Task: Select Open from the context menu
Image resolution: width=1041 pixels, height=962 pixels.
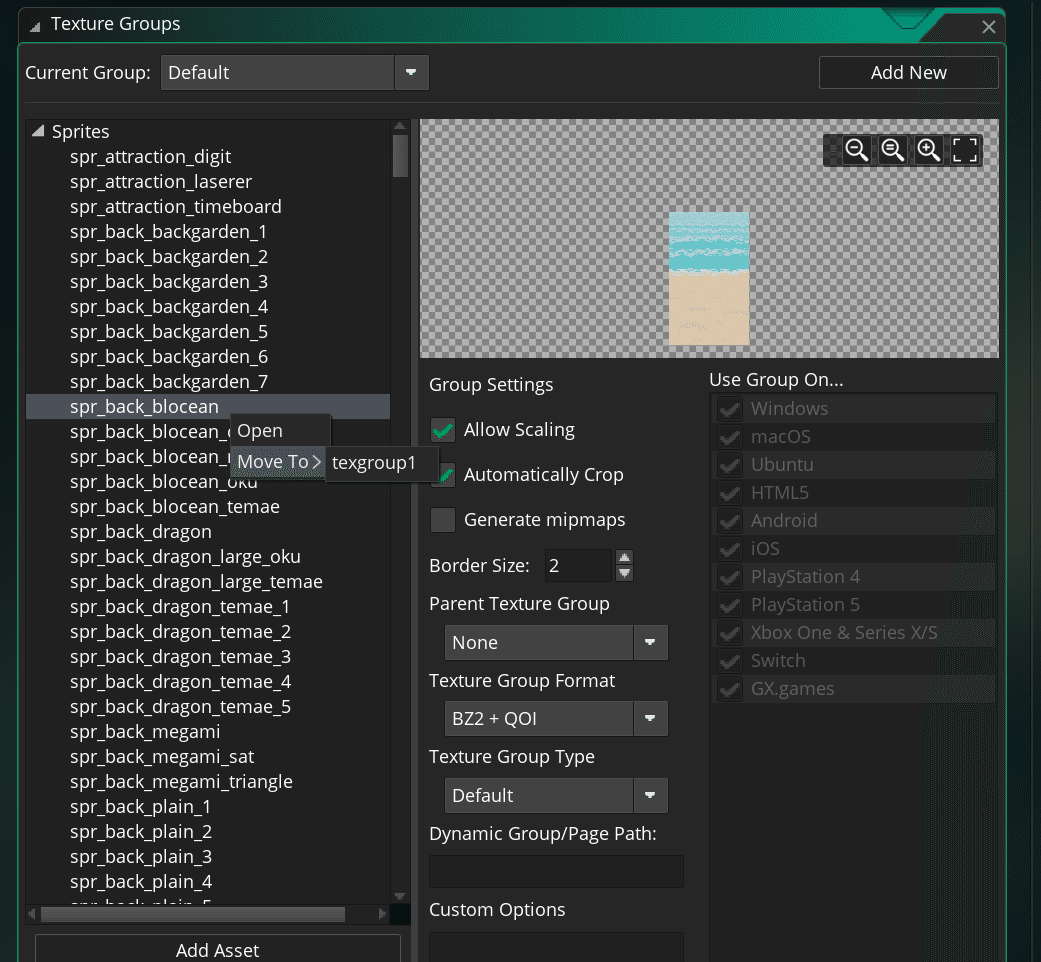Action: tap(259, 430)
